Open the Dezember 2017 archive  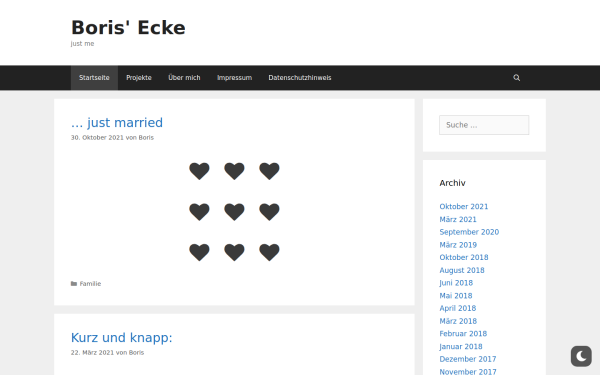click(x=468, y=359)
